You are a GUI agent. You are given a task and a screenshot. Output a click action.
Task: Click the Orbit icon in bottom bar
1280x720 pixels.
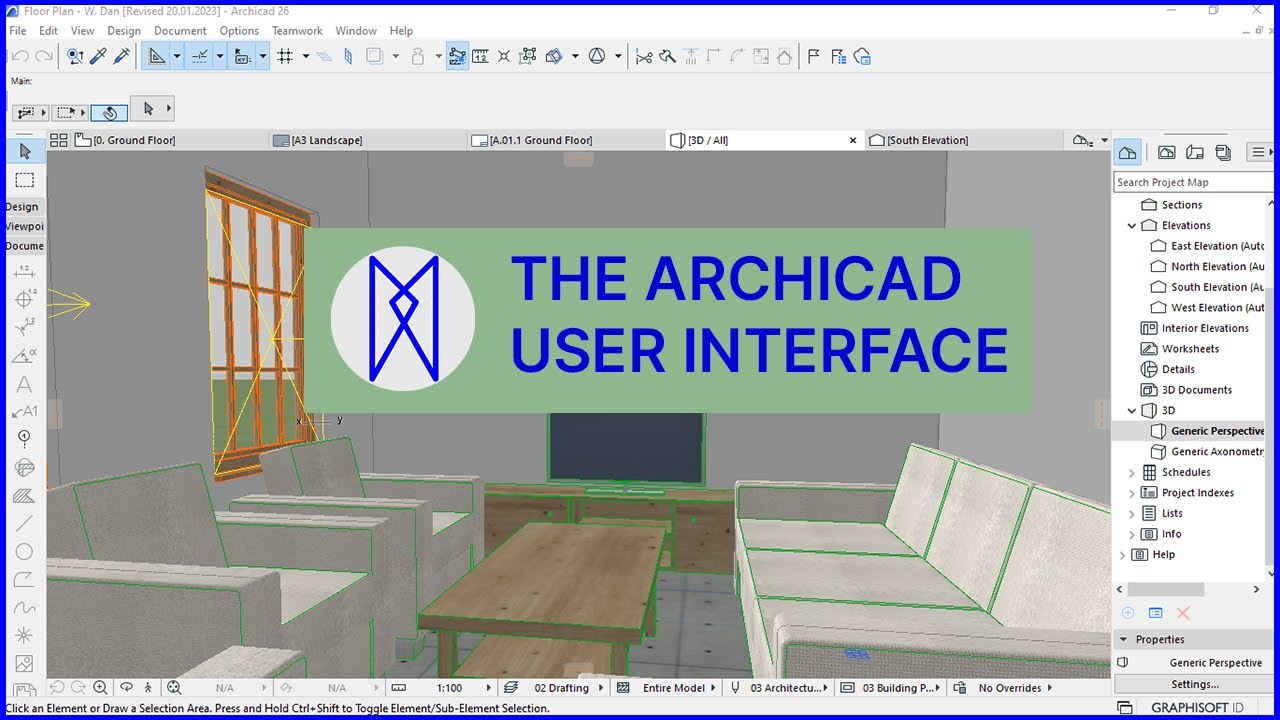tap(126, 688)
